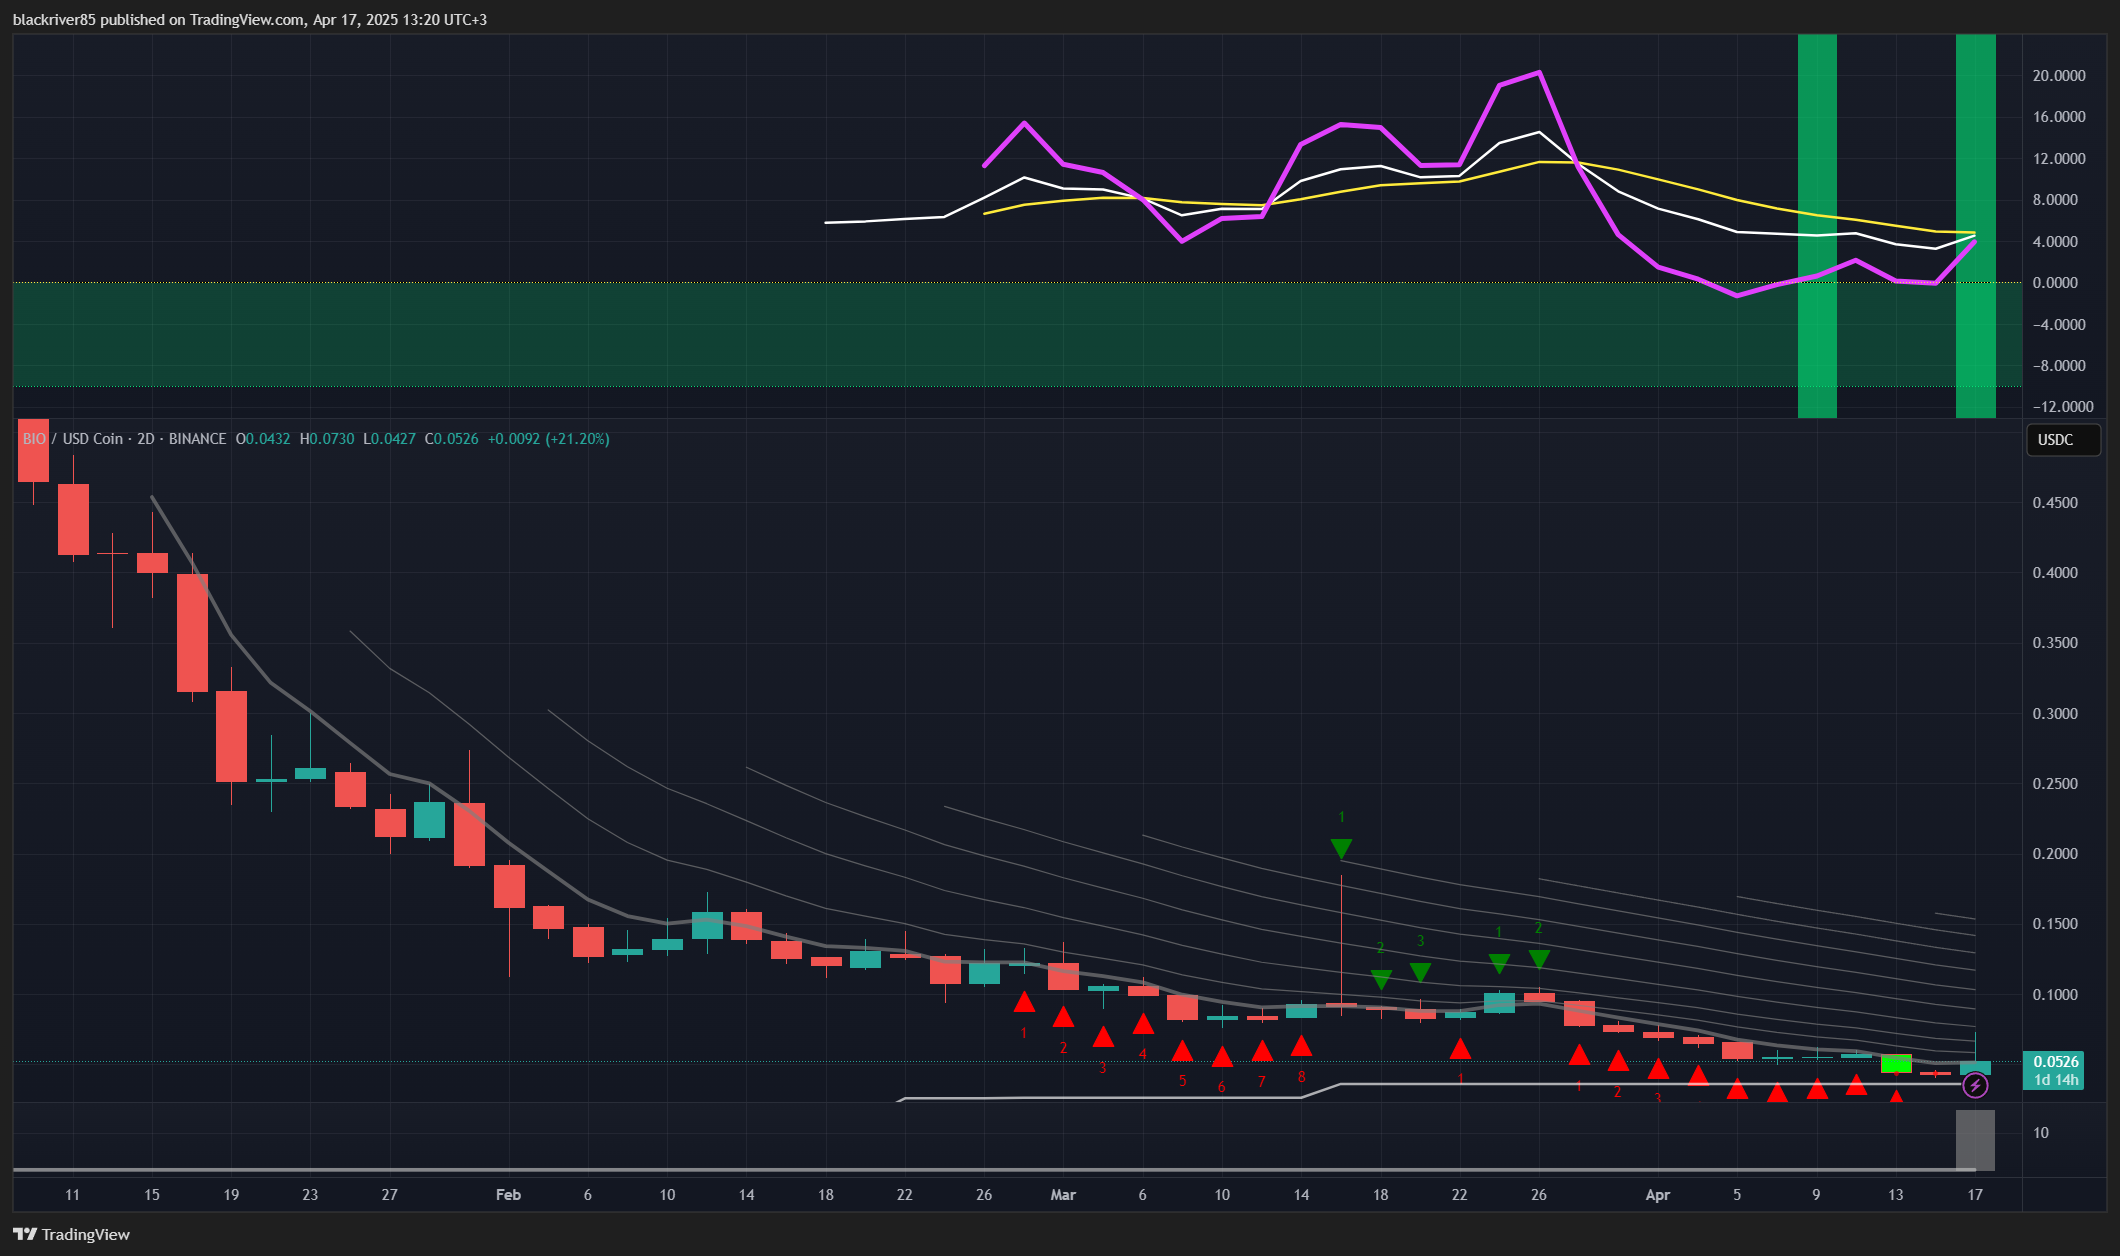Screen dimensions: 2120x1256
Task: Click the close value C0.0526 in legend
Action: [452, 439]
